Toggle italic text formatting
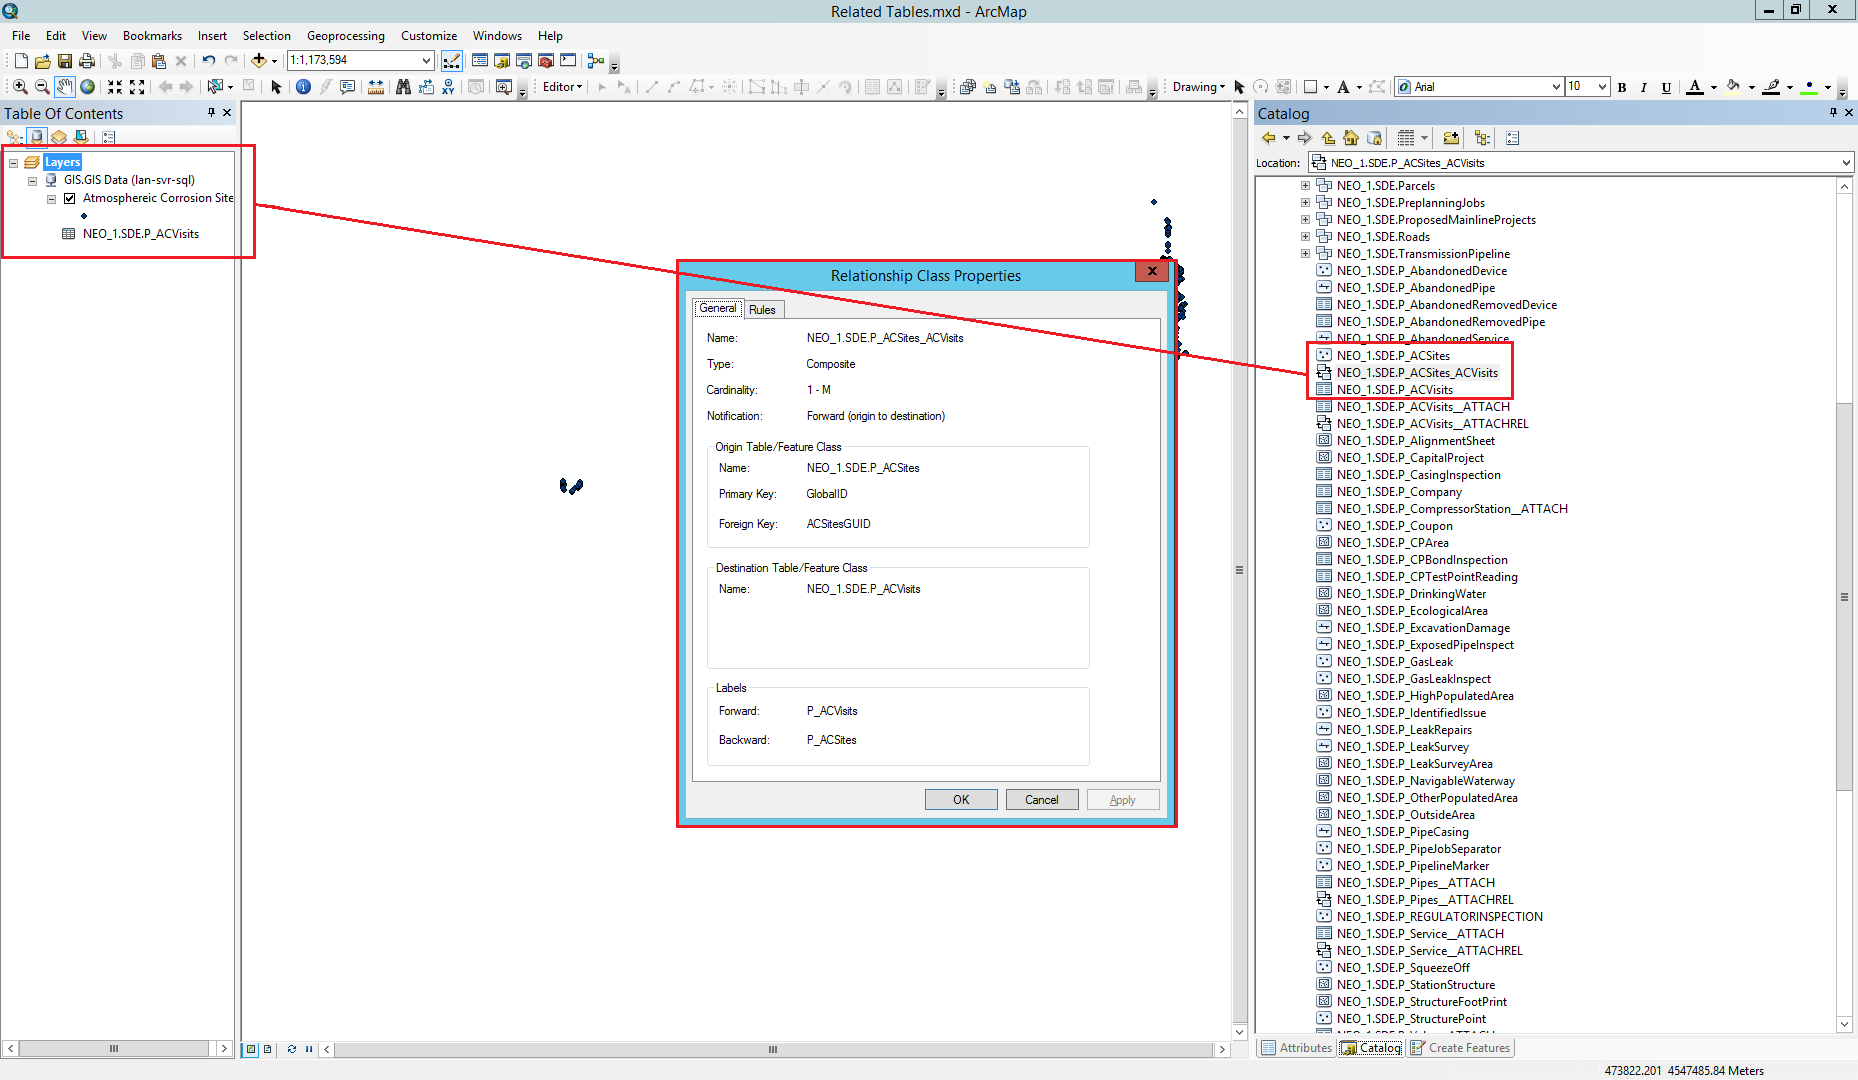1858x1080 pixels. (1644, 87)
